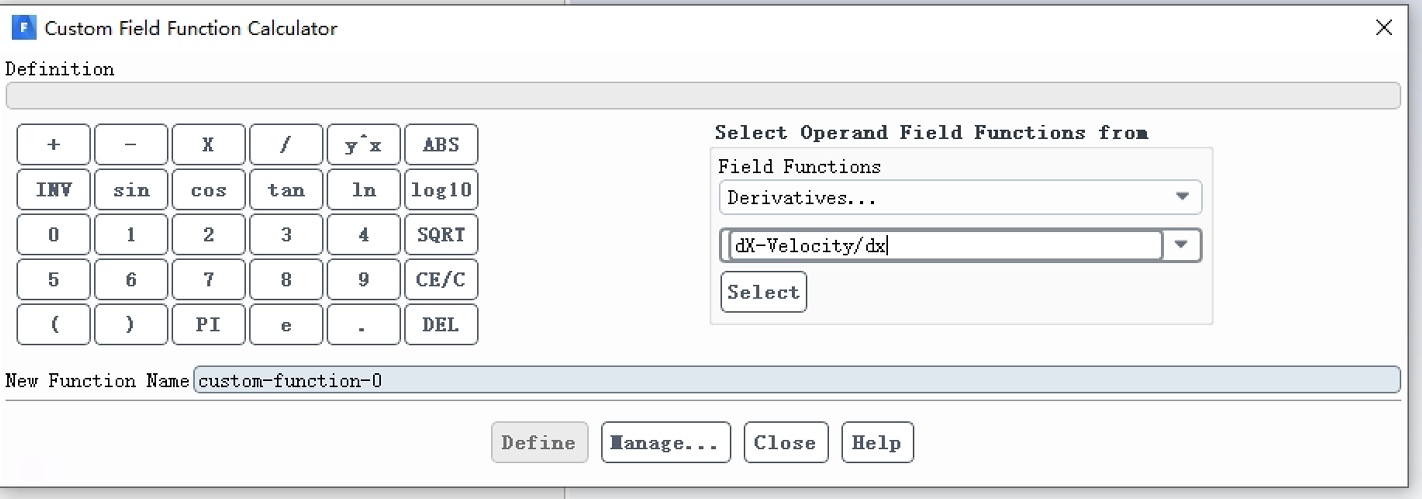Insert the ABS function
Screen dimensions: 1422x499
[441, 145]
